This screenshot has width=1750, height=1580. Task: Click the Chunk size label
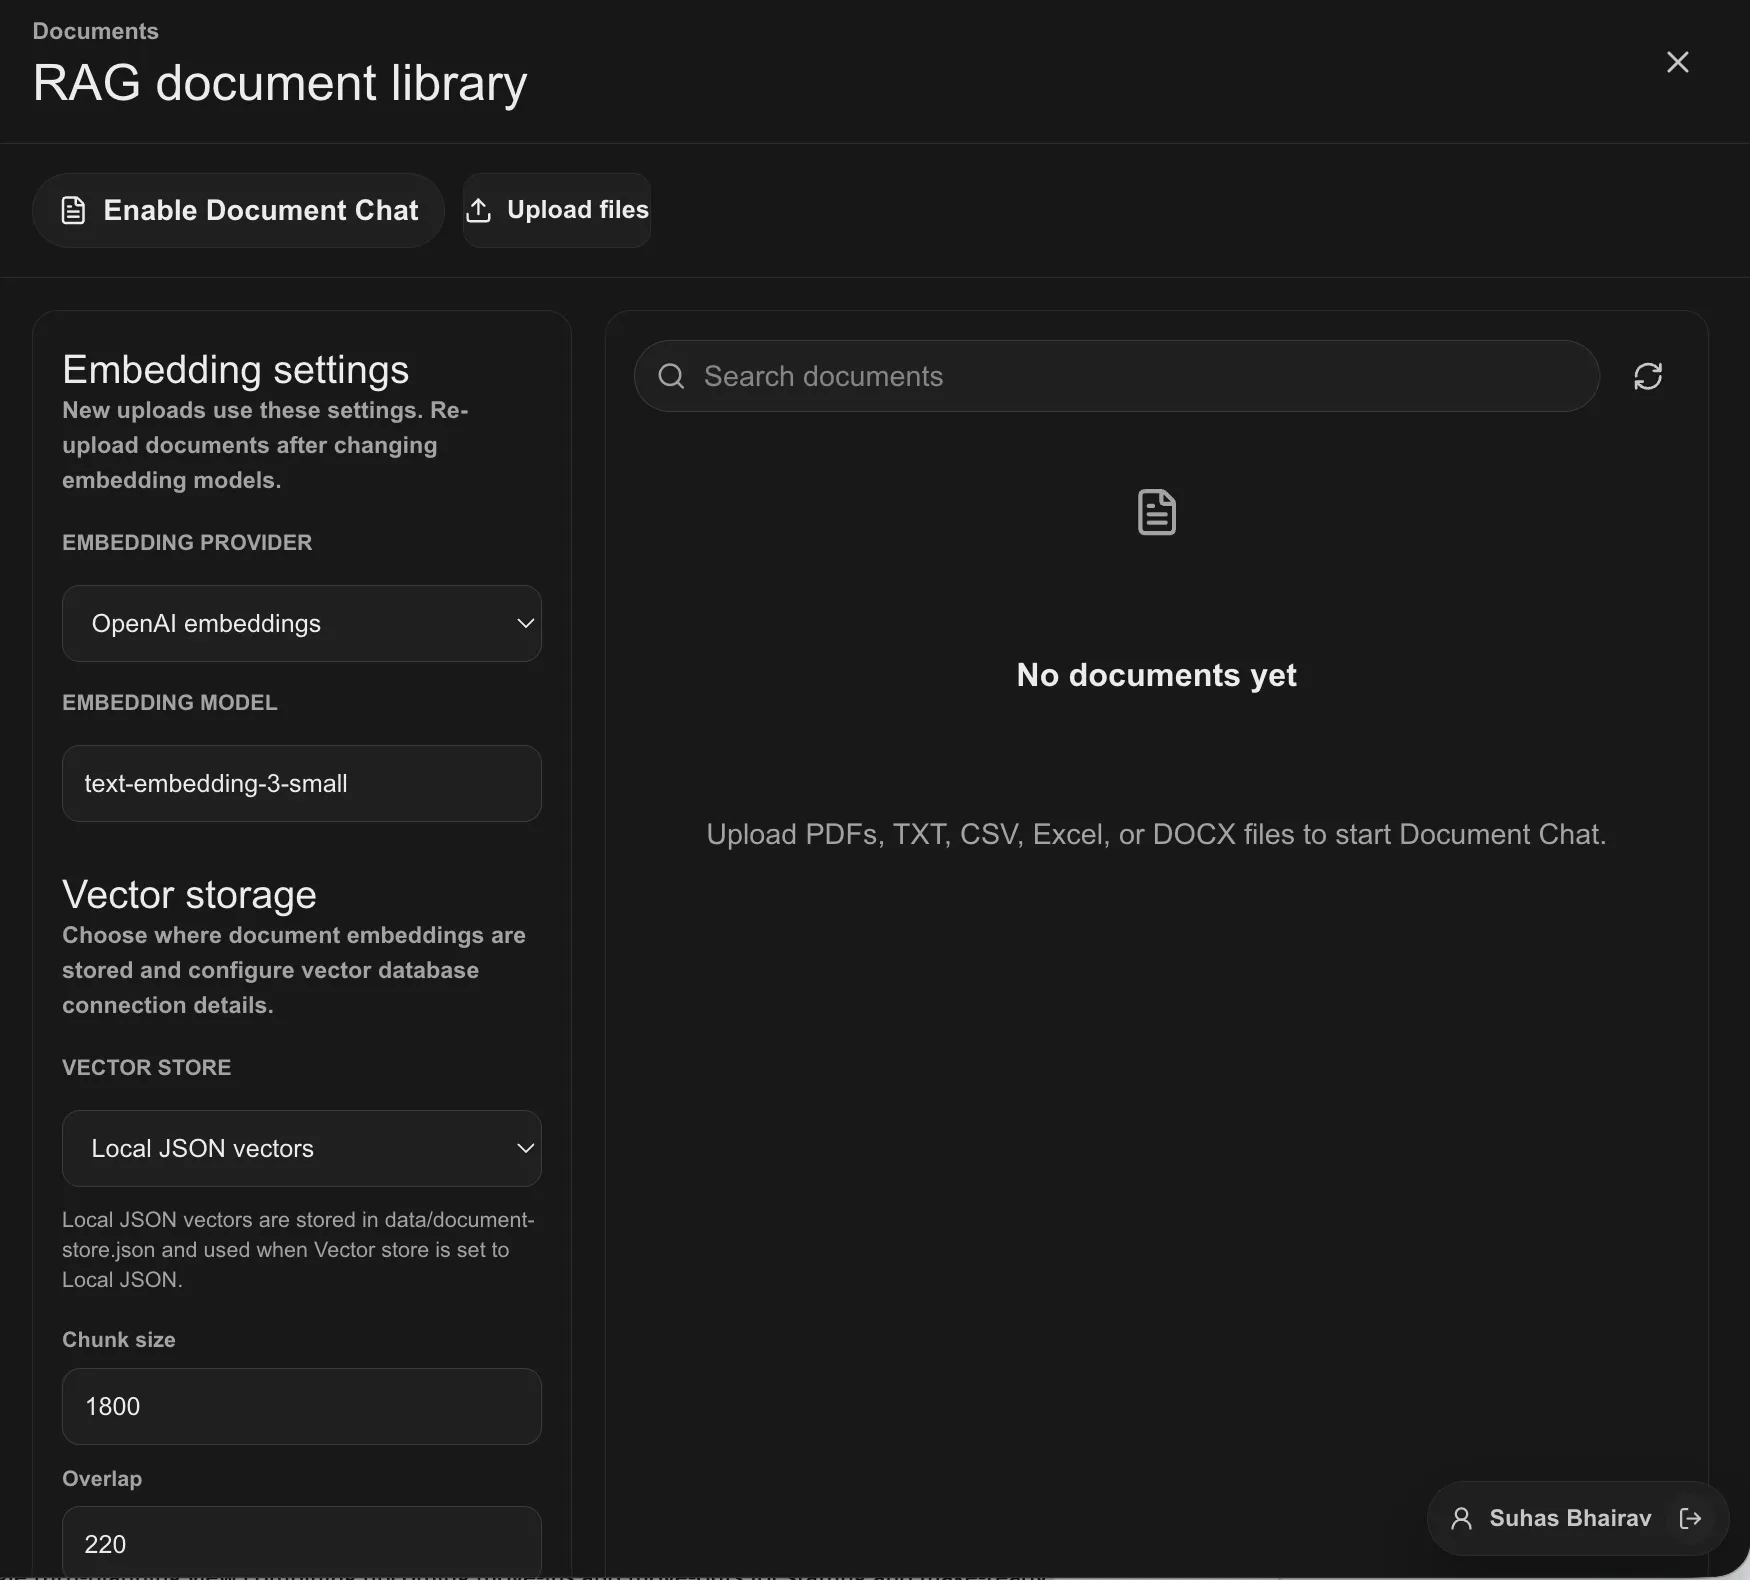pos(119,1339)
